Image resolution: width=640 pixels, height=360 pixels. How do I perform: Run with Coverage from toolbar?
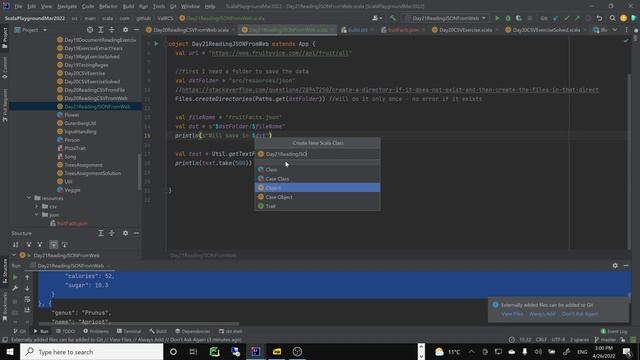click(x=519, y=18)
